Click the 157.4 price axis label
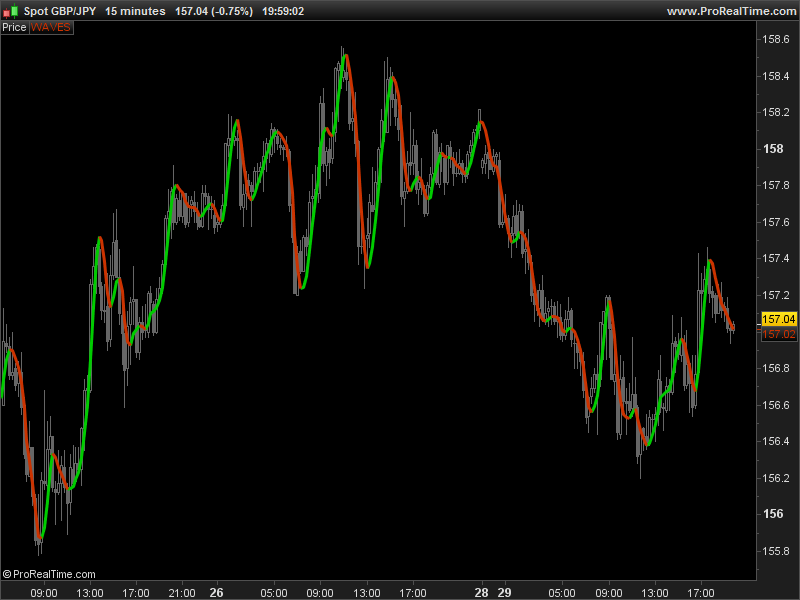This screenshot has width=800, height=600. point(776,258)
